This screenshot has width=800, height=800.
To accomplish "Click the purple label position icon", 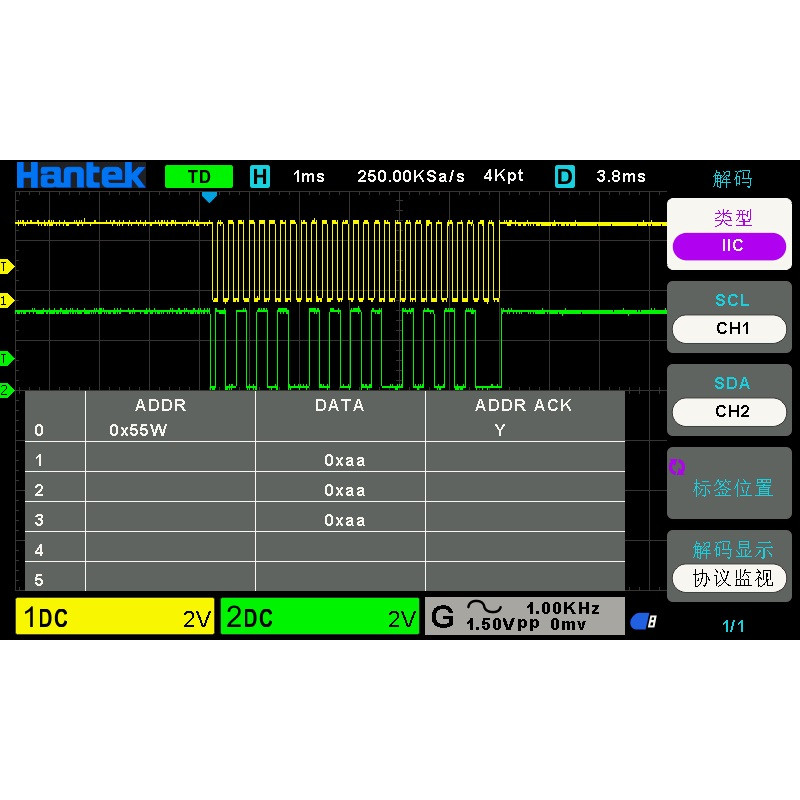I will point(679,466).
